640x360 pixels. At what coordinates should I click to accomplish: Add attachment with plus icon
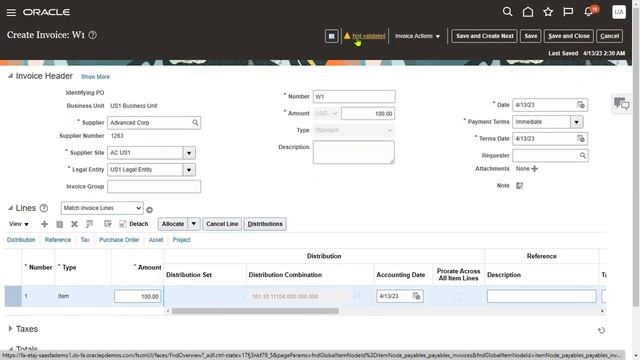click(x=535, y=169)
